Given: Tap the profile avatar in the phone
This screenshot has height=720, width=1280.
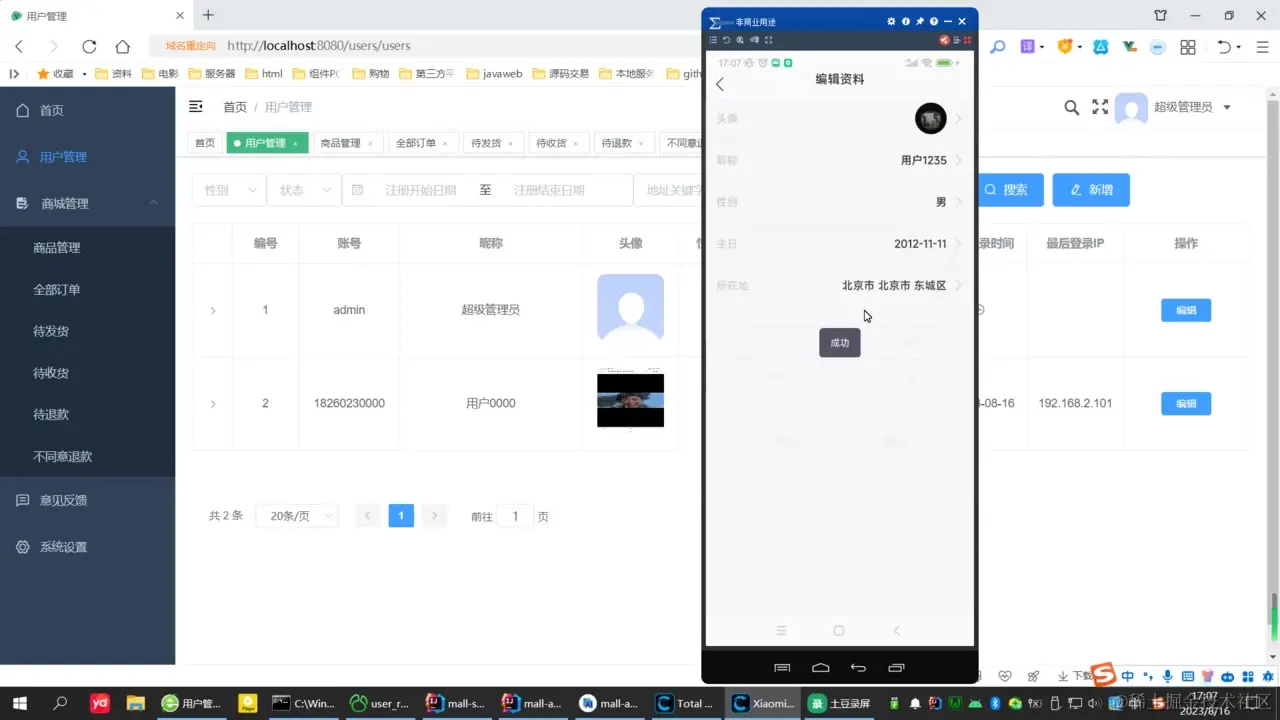Looking at the screenshot, I should coord(931,119).
